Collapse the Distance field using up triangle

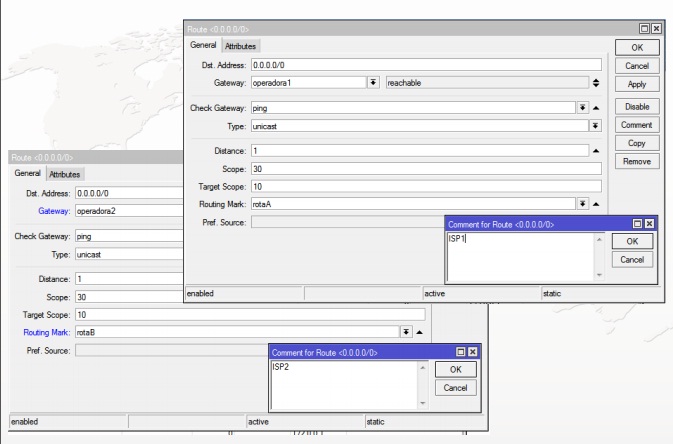(595, 151)
